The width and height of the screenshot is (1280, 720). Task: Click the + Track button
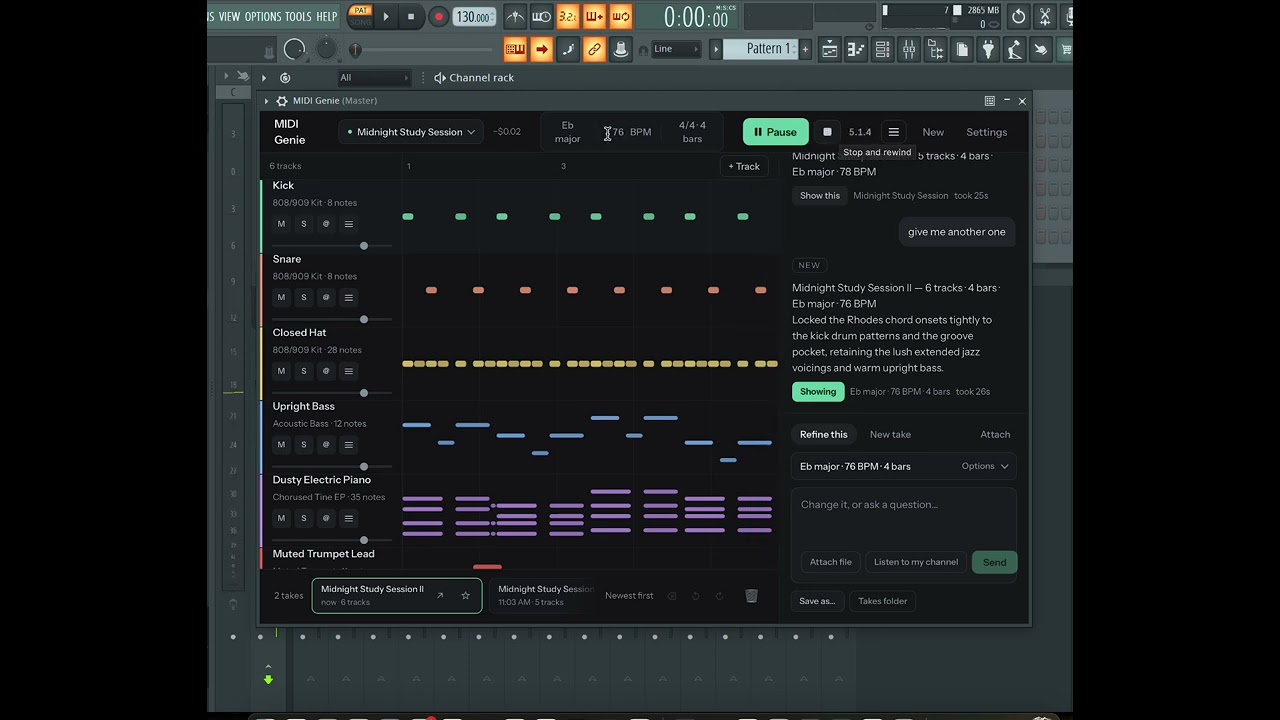coord(744,167)
